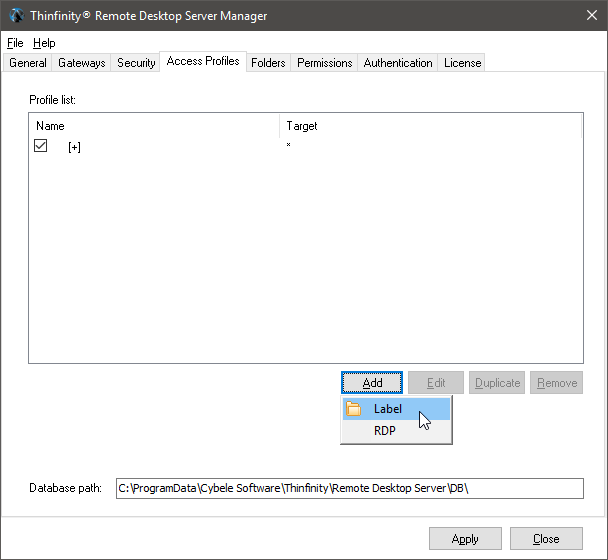The width and height of the screenshot is (608, 560).
Task: Select the [+] profile row name
Action: click(74, 147)
